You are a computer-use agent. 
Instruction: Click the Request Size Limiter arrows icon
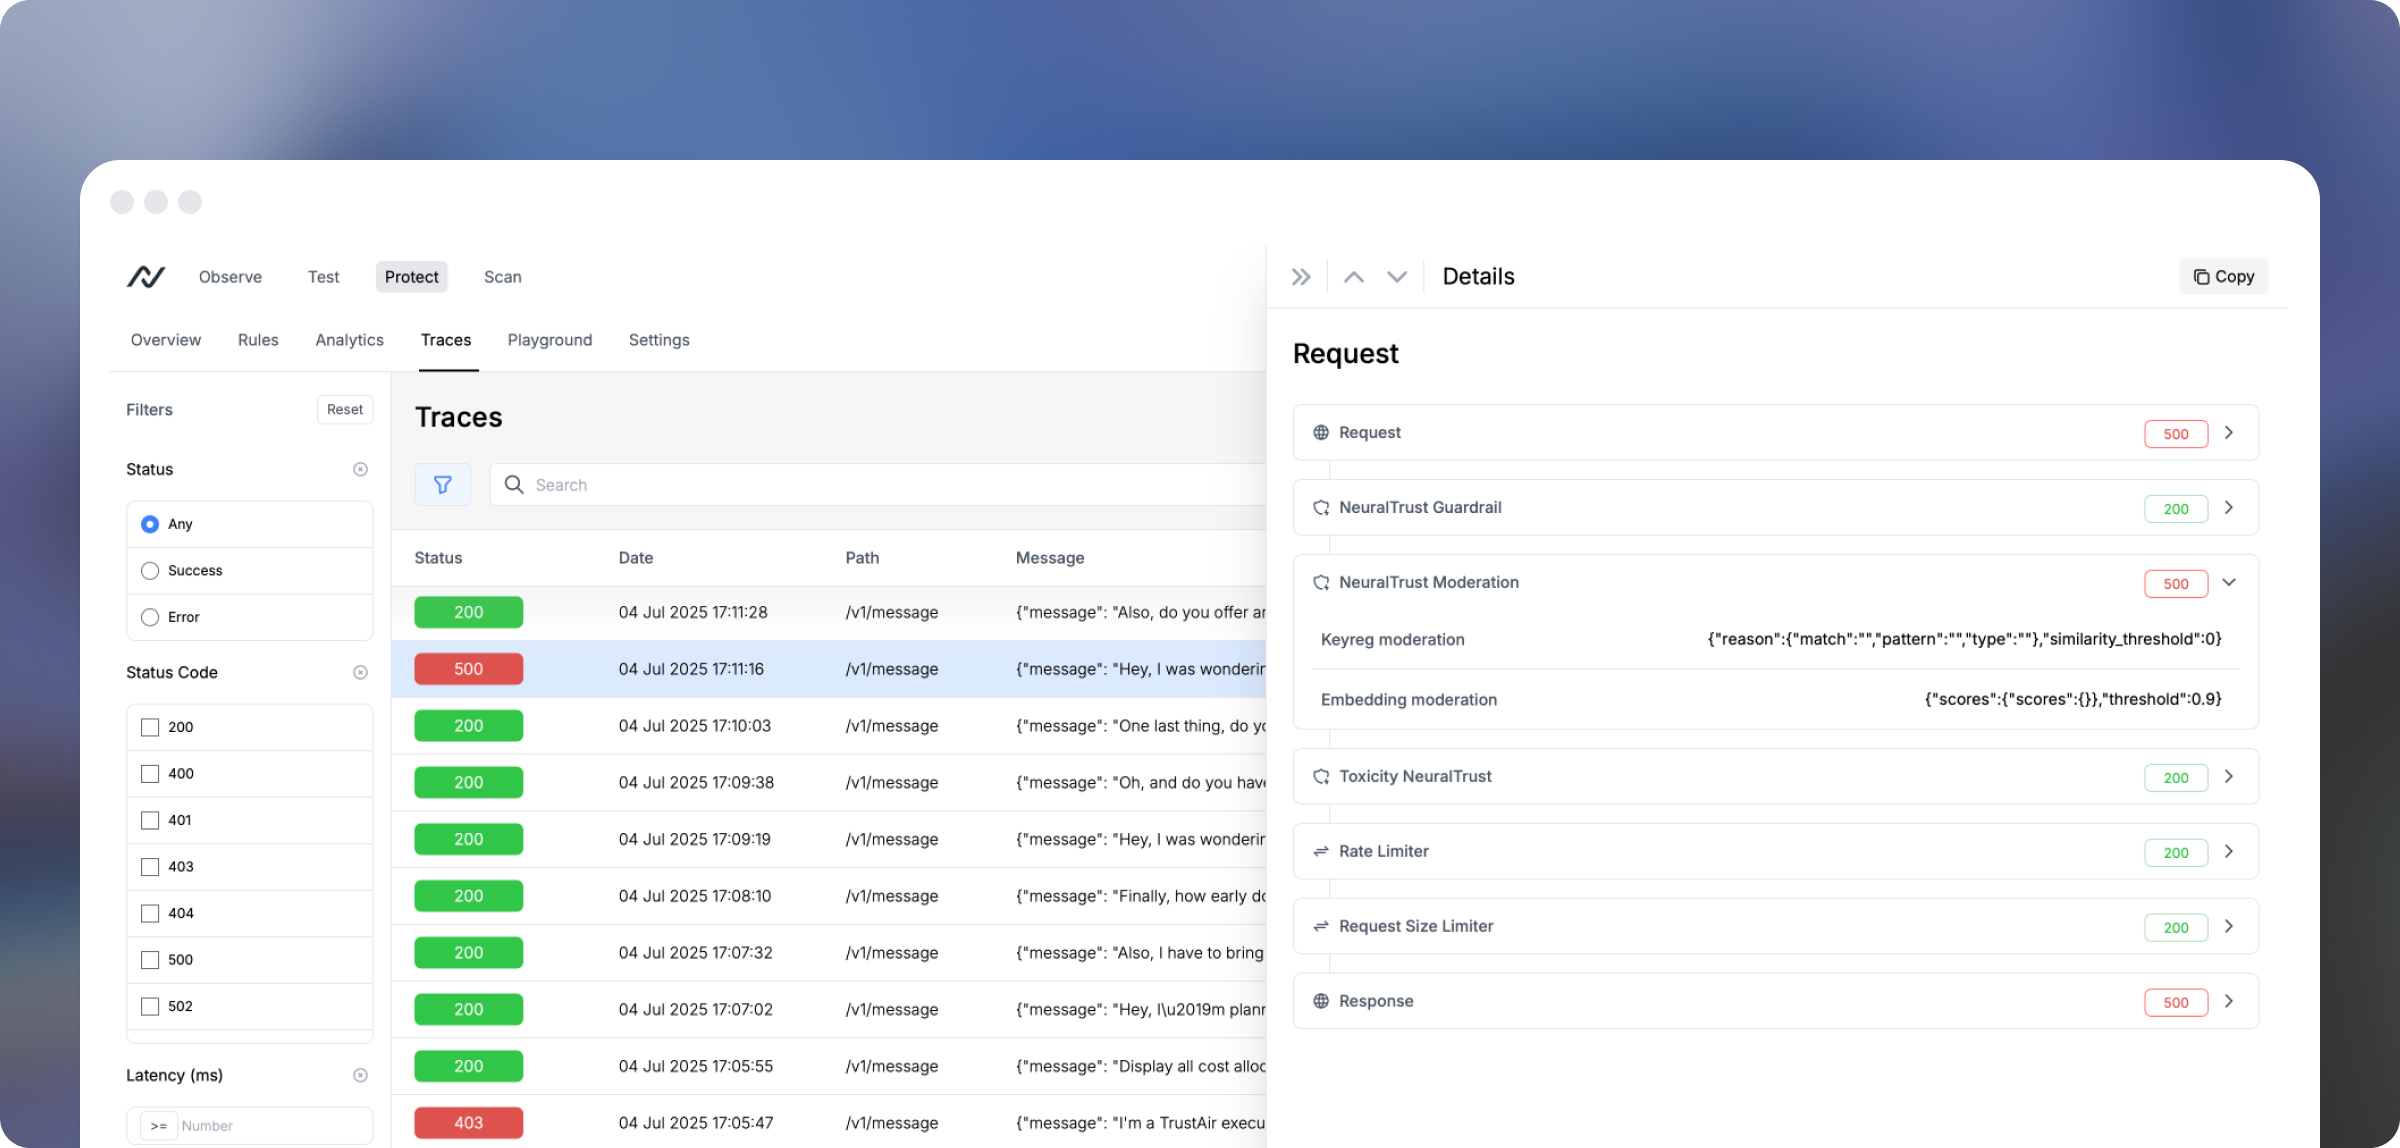[x=1321, y=926]
